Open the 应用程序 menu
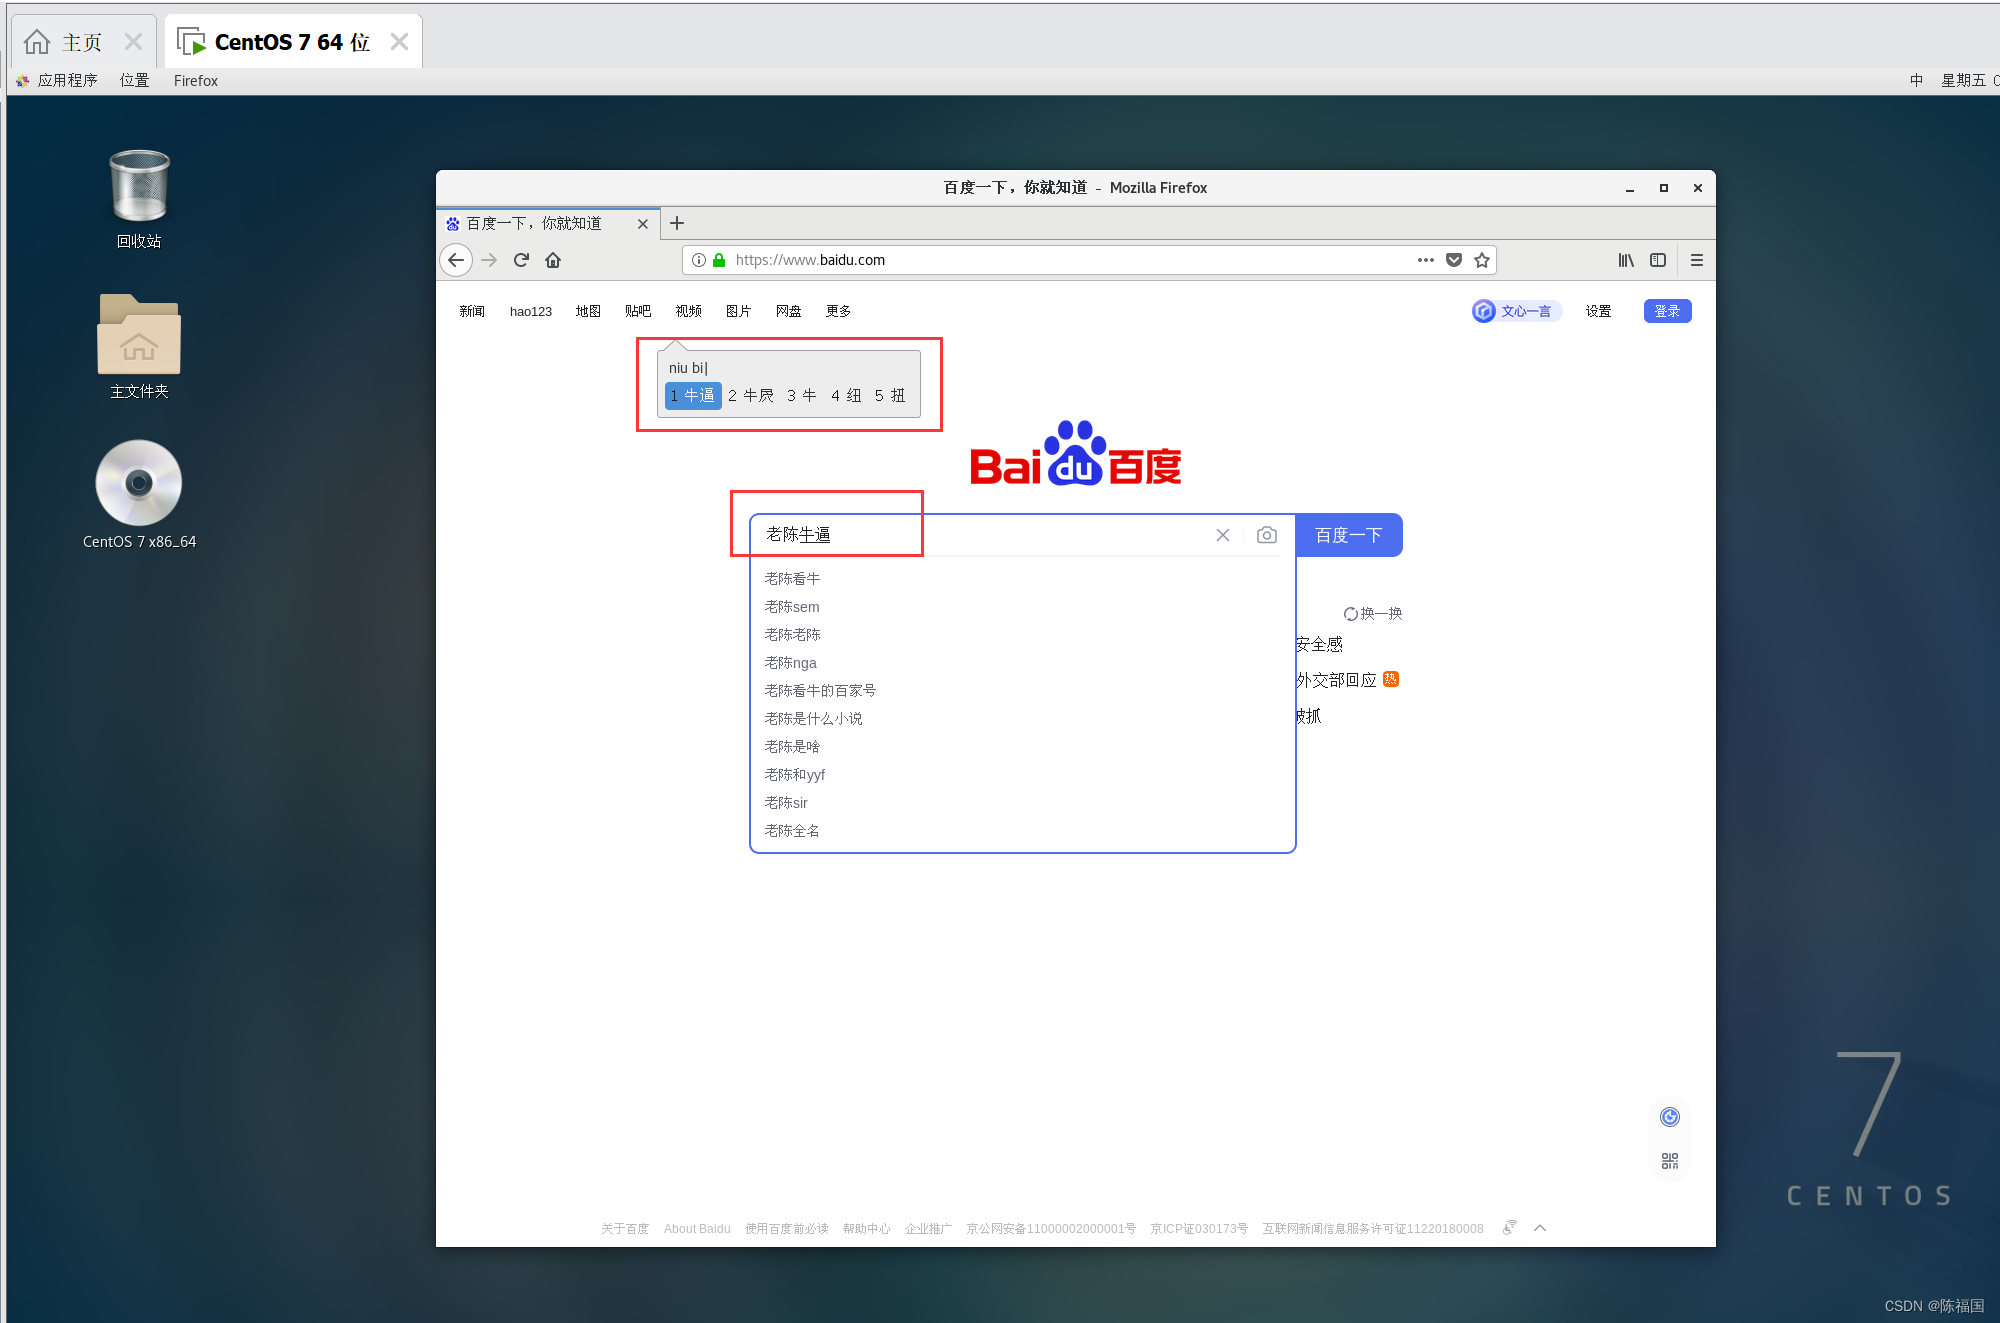2000x1323 pixels. coord(66,80)
